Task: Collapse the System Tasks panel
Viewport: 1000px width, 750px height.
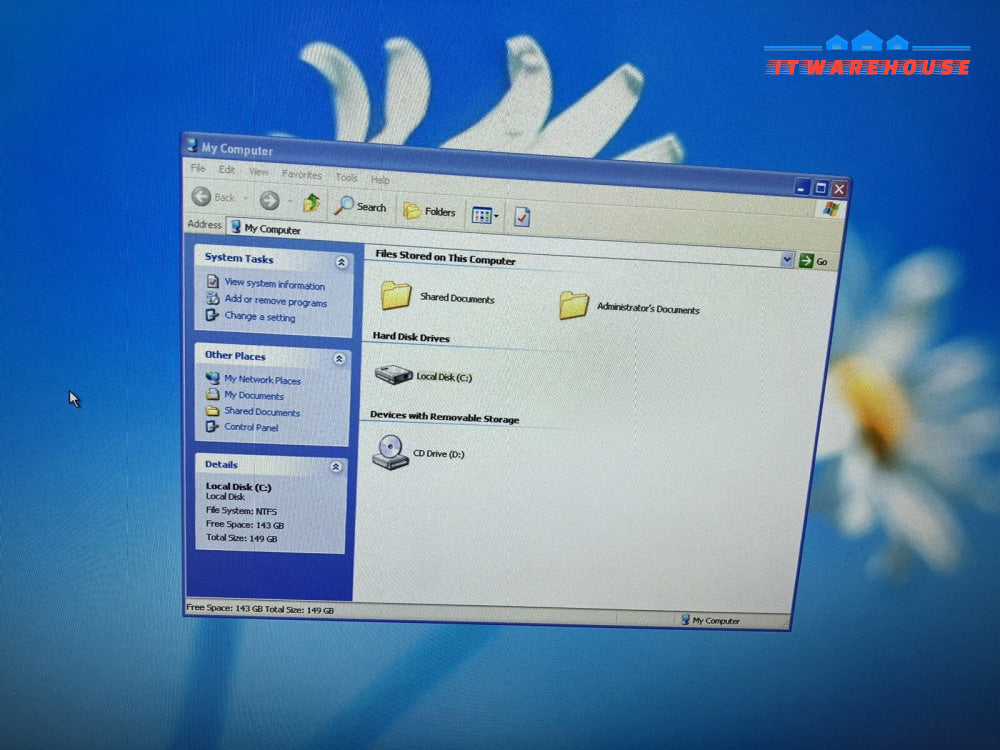Action: [x=341, y=262]
